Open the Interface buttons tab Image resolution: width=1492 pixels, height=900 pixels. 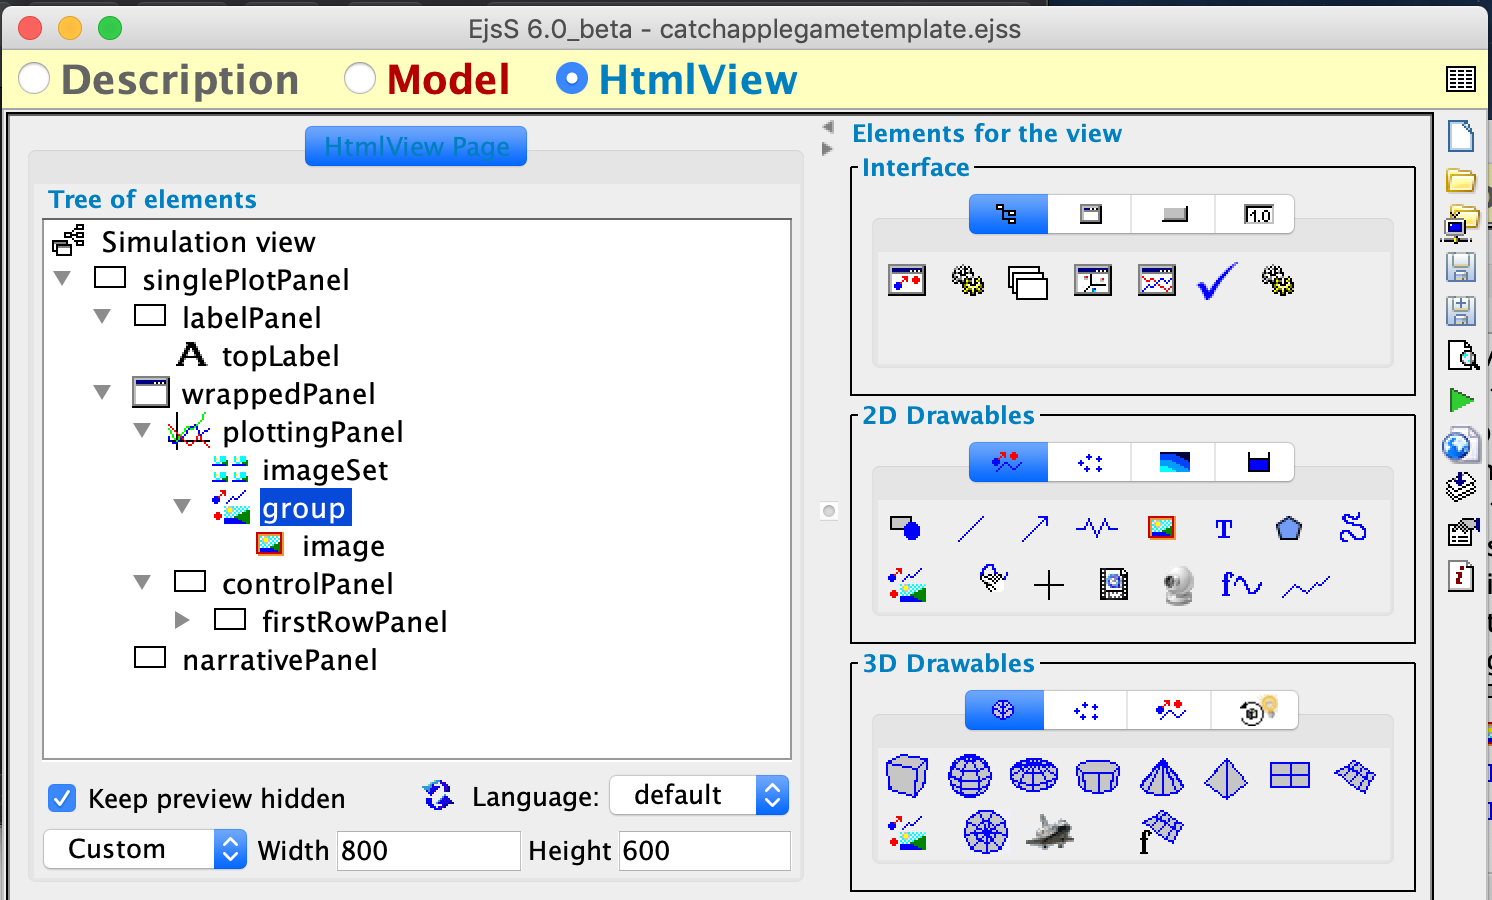[1175, 214]
